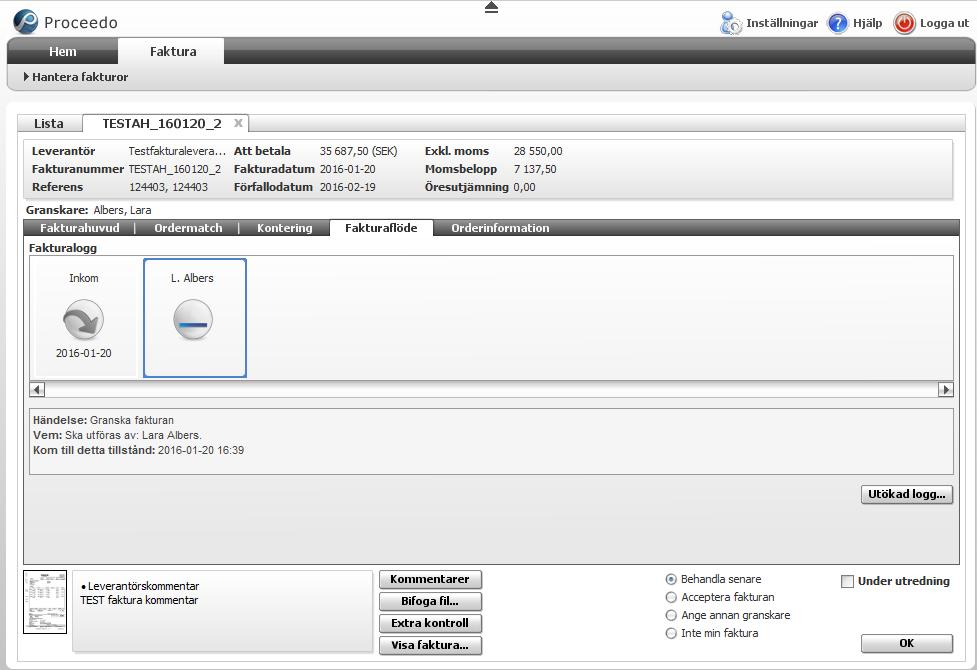
Task: Select Inte min faktura option
Action: point(671,633)
